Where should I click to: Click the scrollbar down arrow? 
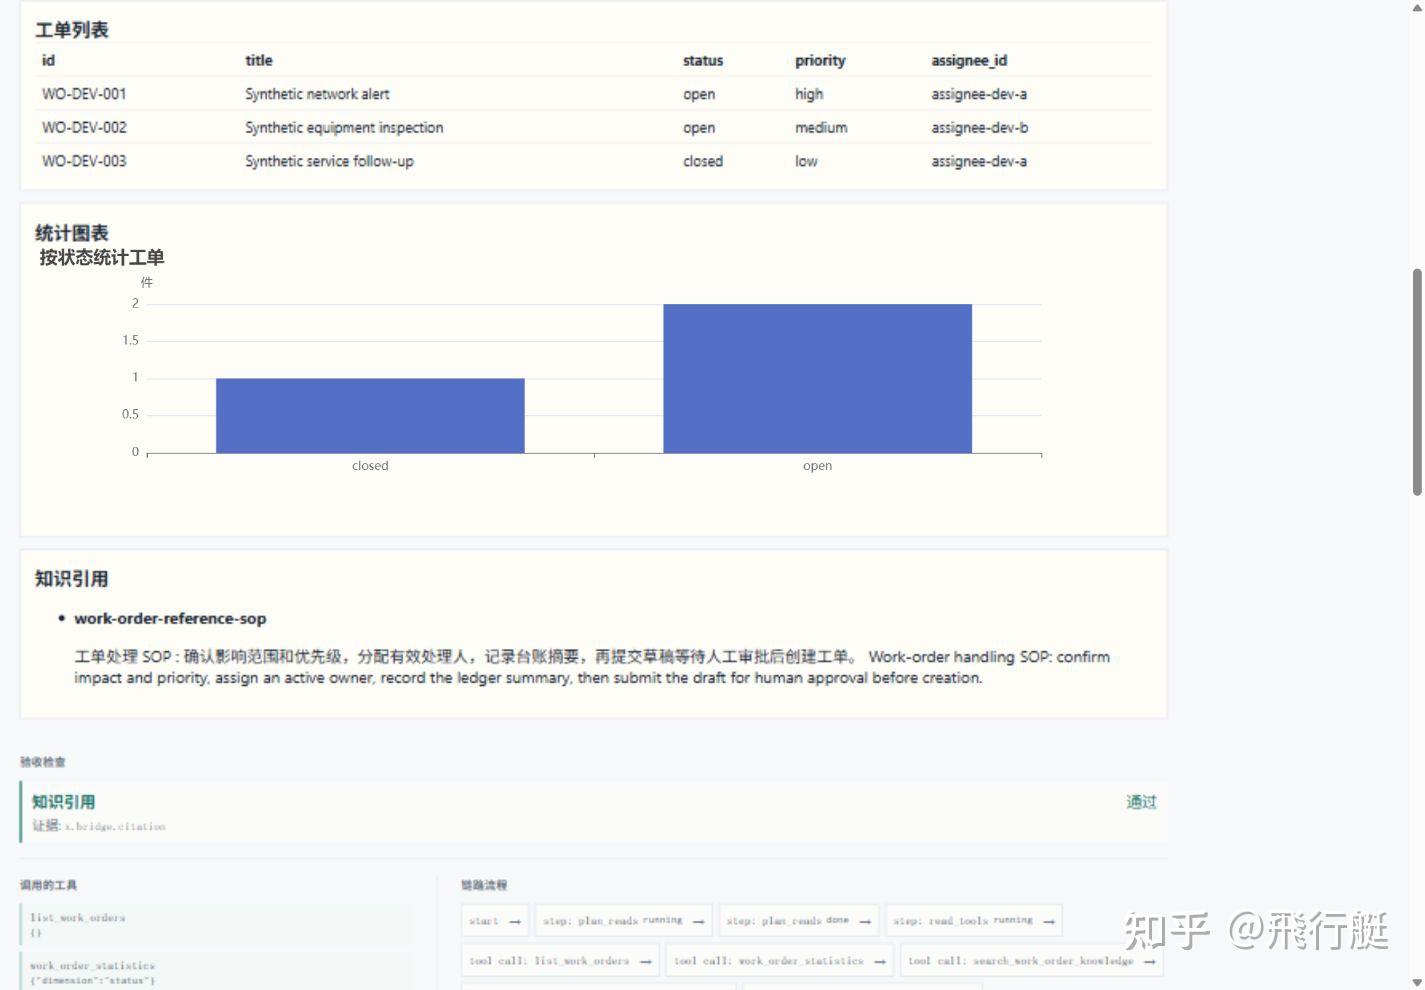(1417, 982)
